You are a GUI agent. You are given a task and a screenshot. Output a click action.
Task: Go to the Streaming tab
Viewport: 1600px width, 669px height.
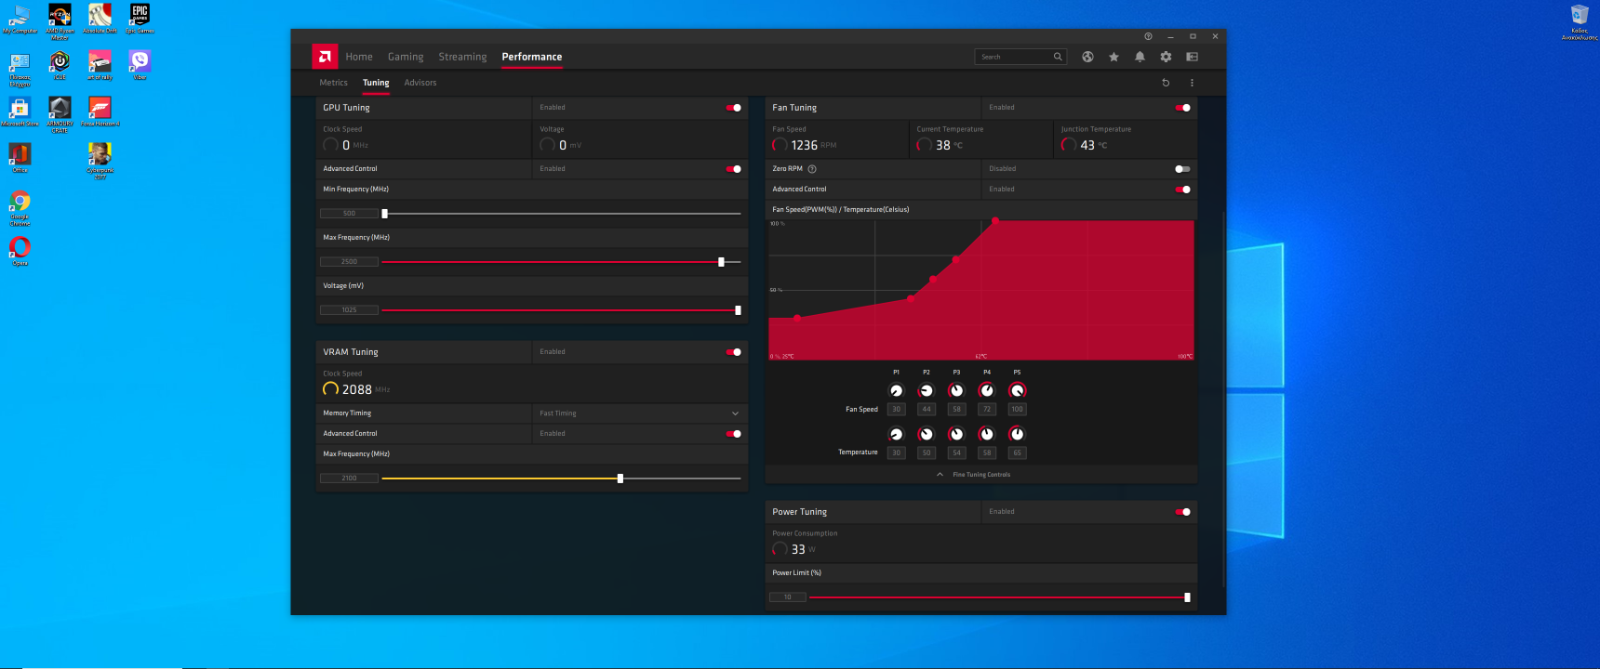(463, 57)
